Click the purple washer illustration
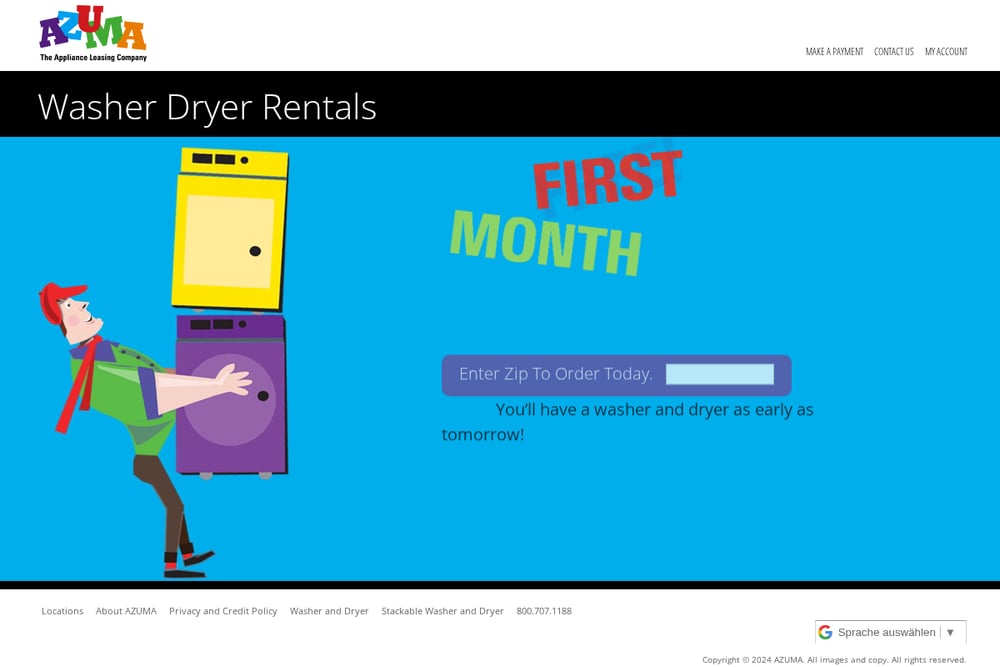Screen dimensions: 1000x667 [x=231, y=395]
